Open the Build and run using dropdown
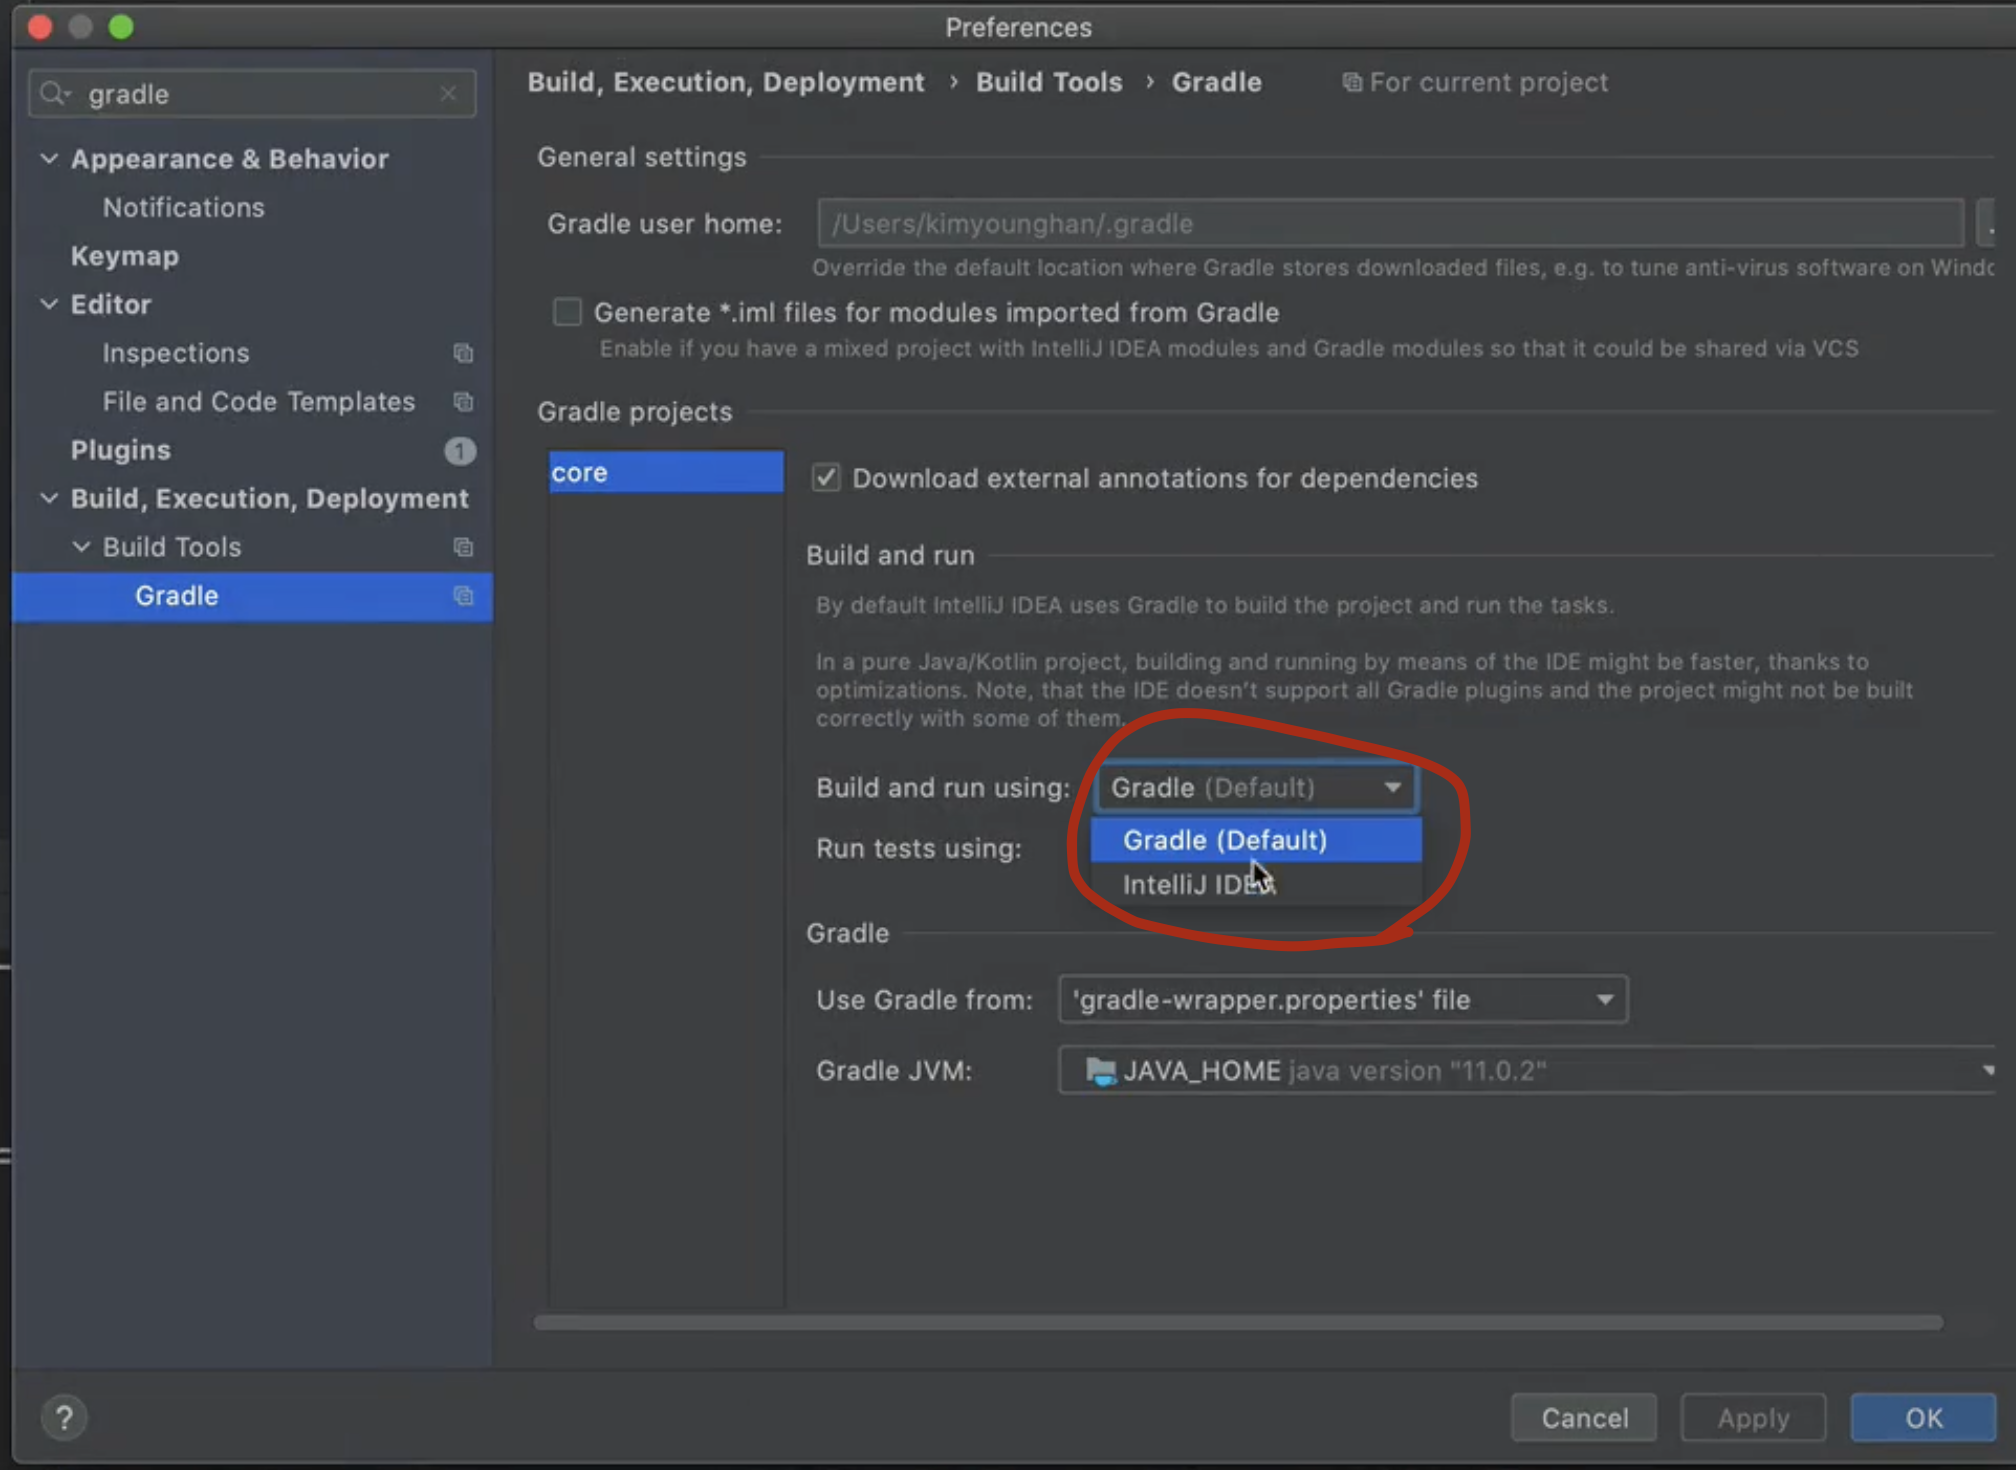This screenshot has width=2016, height=1470. (x=1257, y=788)
